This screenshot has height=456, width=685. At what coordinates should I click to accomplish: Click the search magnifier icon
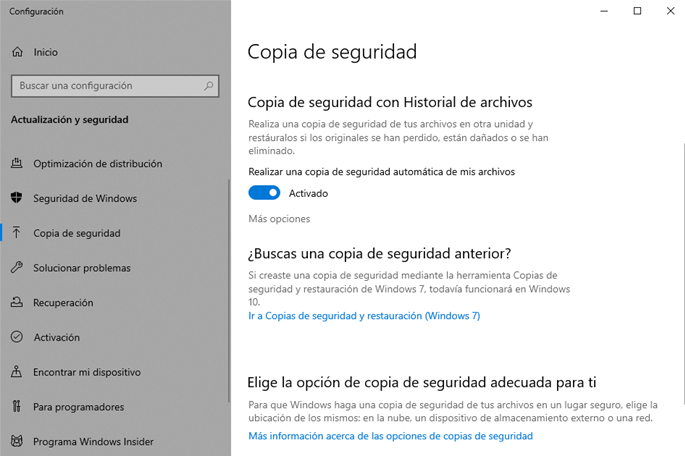coord(207,86)
